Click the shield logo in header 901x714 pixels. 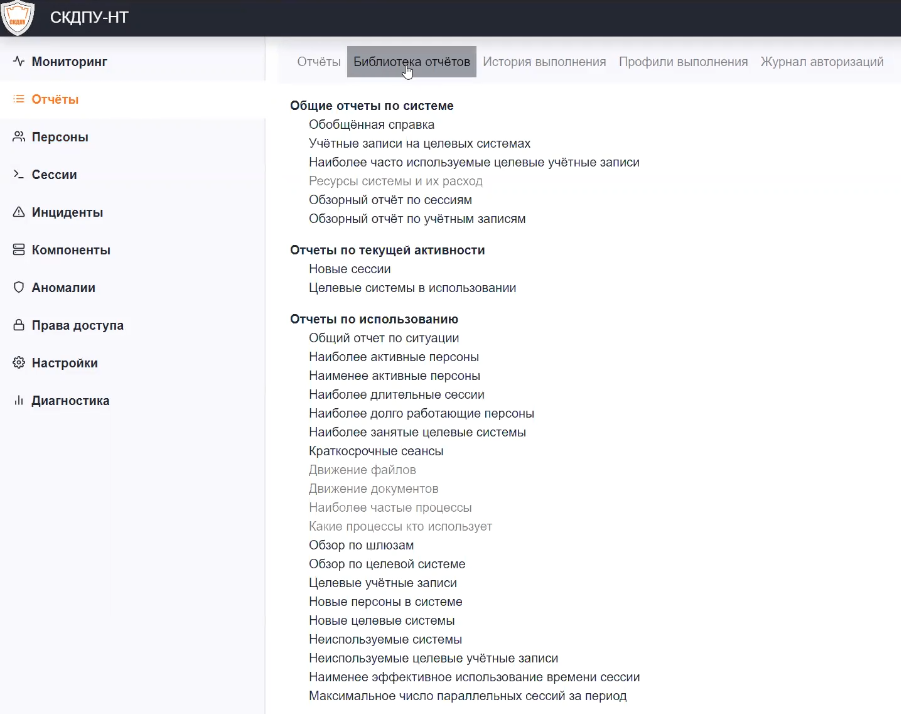pos(19,17)
